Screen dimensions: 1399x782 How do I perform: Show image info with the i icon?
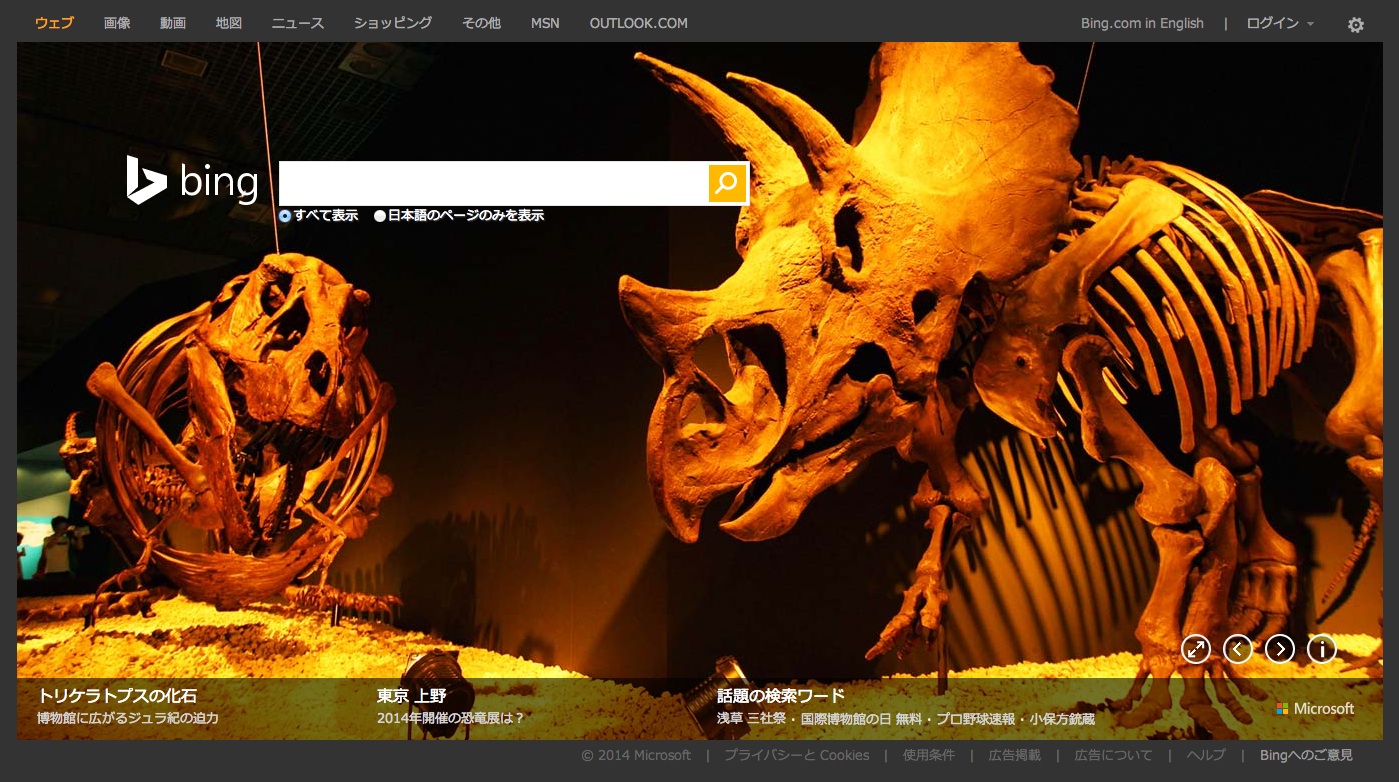1321,649
